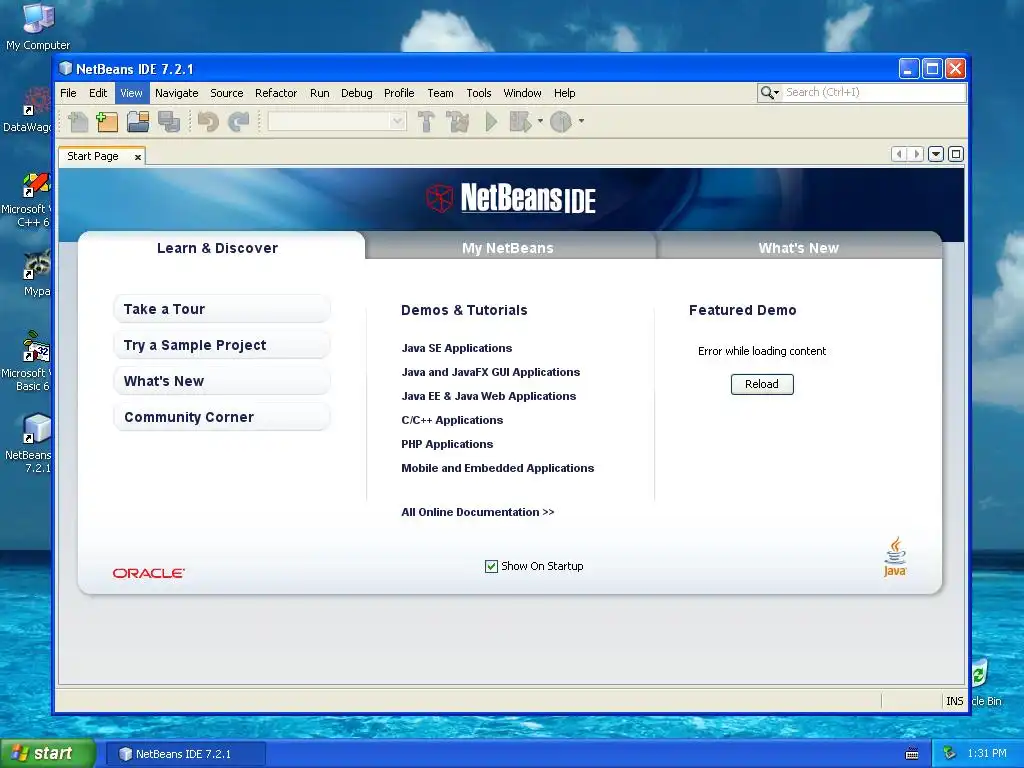
Task: Click the on-screen keyboard tray icon
Action: coord(912,754)
